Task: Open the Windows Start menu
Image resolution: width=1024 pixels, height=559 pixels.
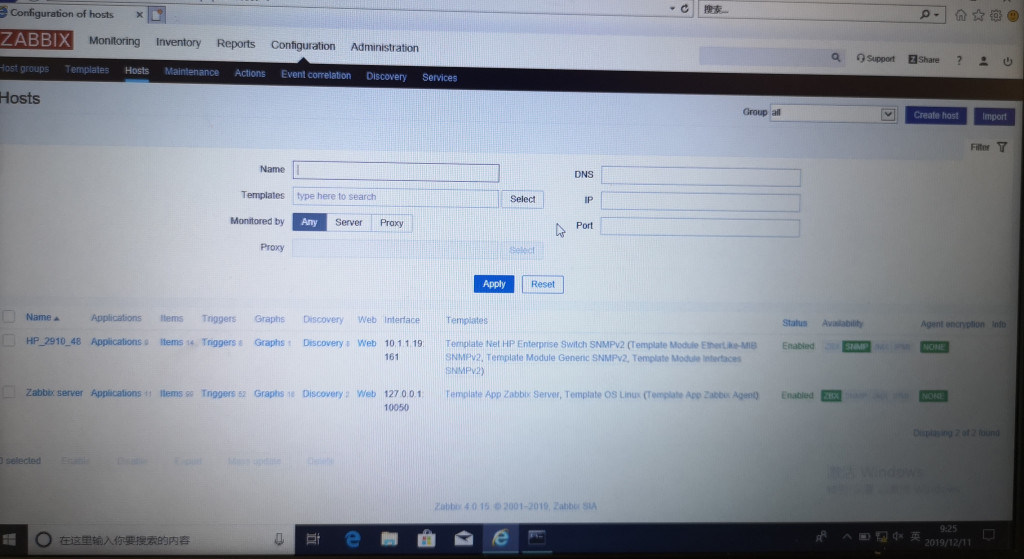Action: pos(9,539)
